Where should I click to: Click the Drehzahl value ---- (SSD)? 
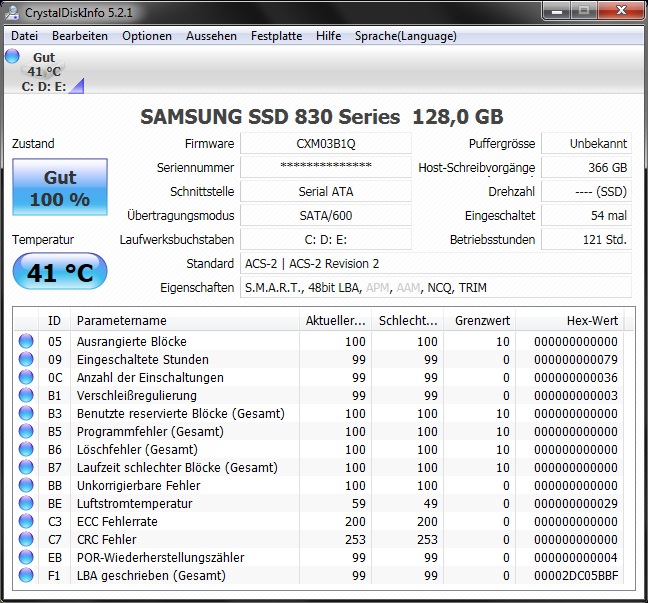point(586,191)
